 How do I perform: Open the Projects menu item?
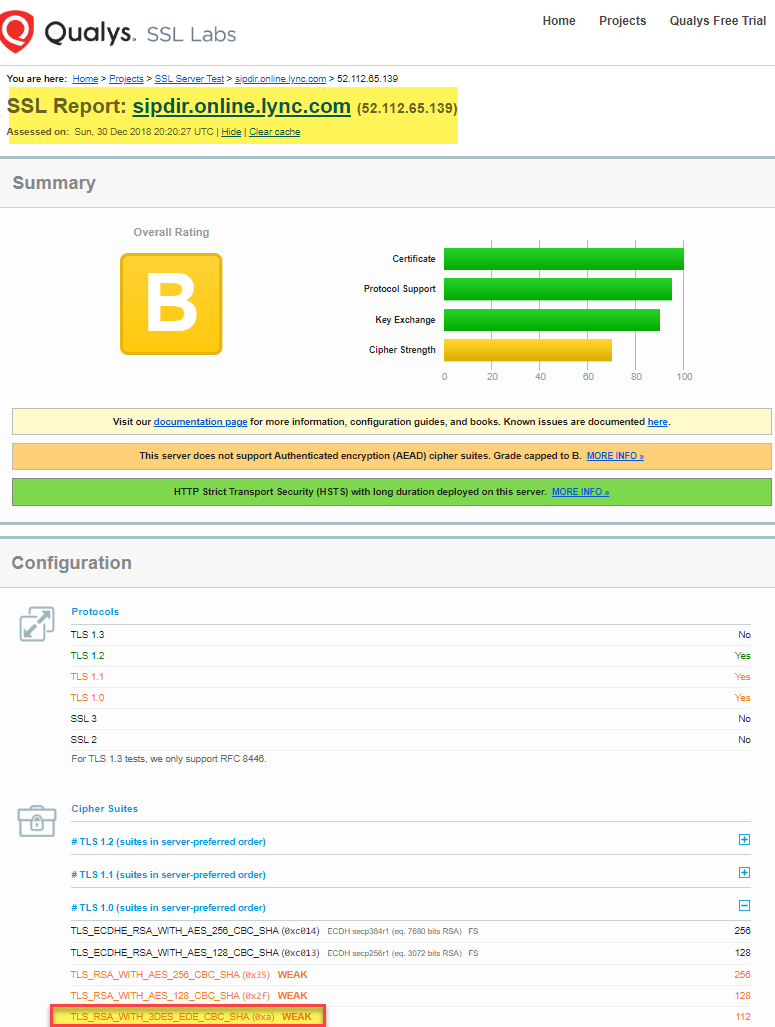[x=622, y=21]
